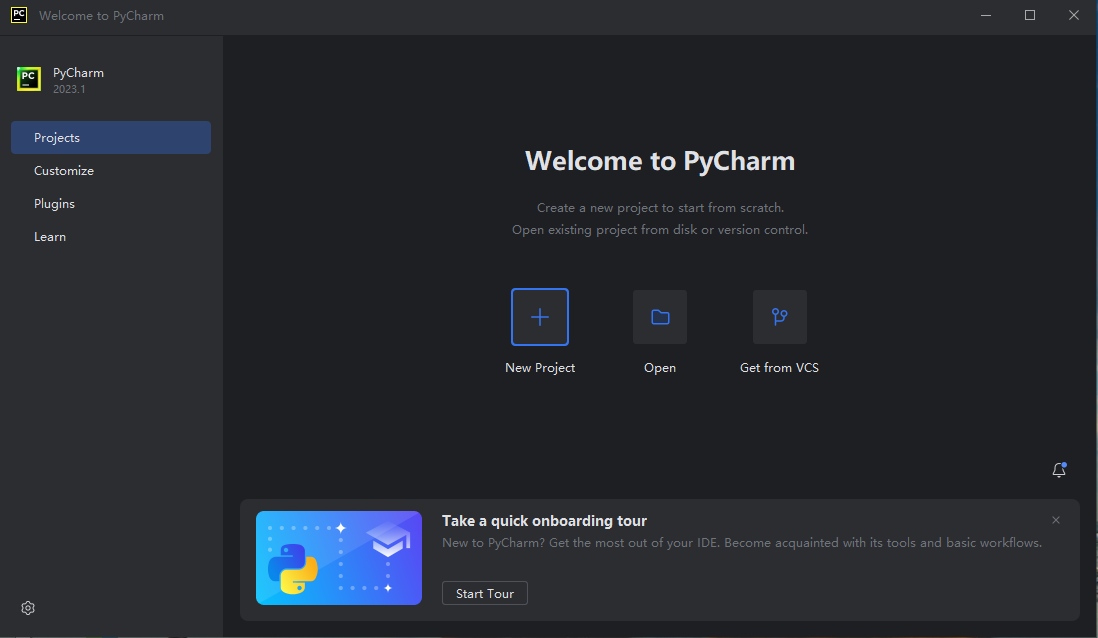The height and width of the screenshot is (638, 1098).
Task: Click the PyCharm icon in the title bar
Action: (19, 15)
